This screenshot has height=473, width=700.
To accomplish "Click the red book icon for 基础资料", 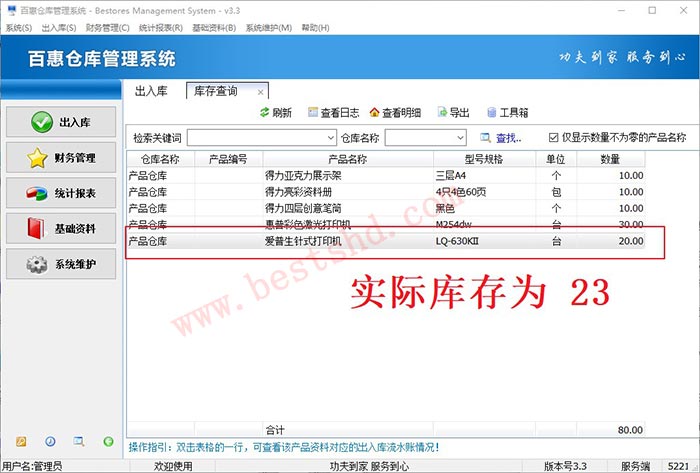I will click(36, 228).
